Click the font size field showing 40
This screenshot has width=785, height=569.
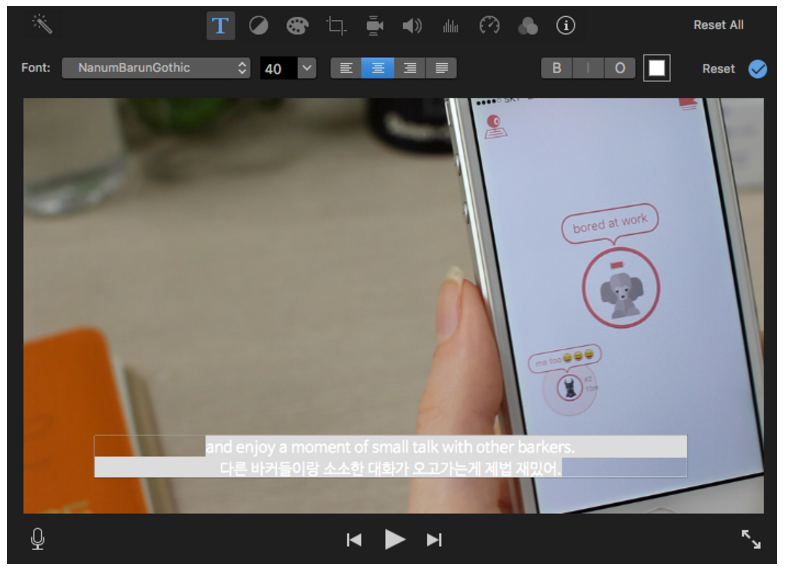click(x=278, y=69)
